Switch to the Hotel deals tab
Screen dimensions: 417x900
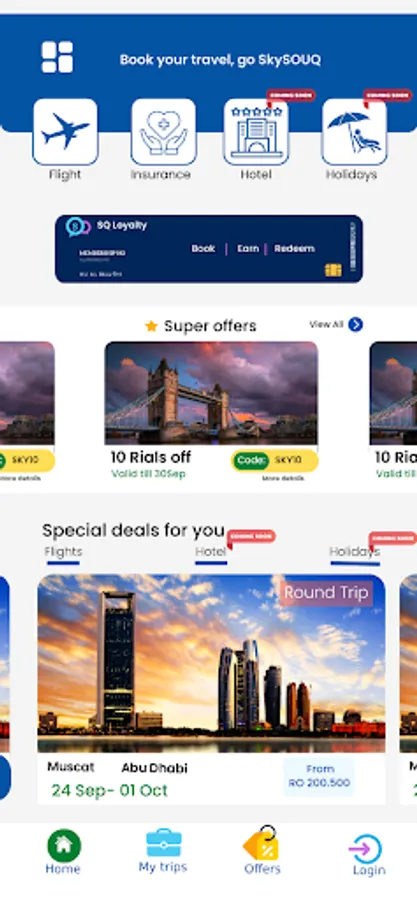(211, 552)
